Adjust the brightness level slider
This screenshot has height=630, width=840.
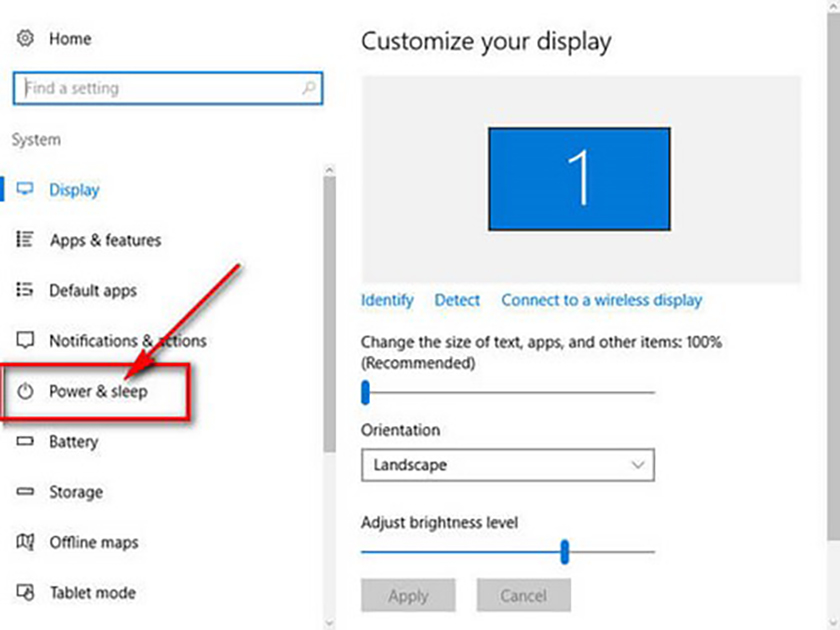click(x=566, y=551)
